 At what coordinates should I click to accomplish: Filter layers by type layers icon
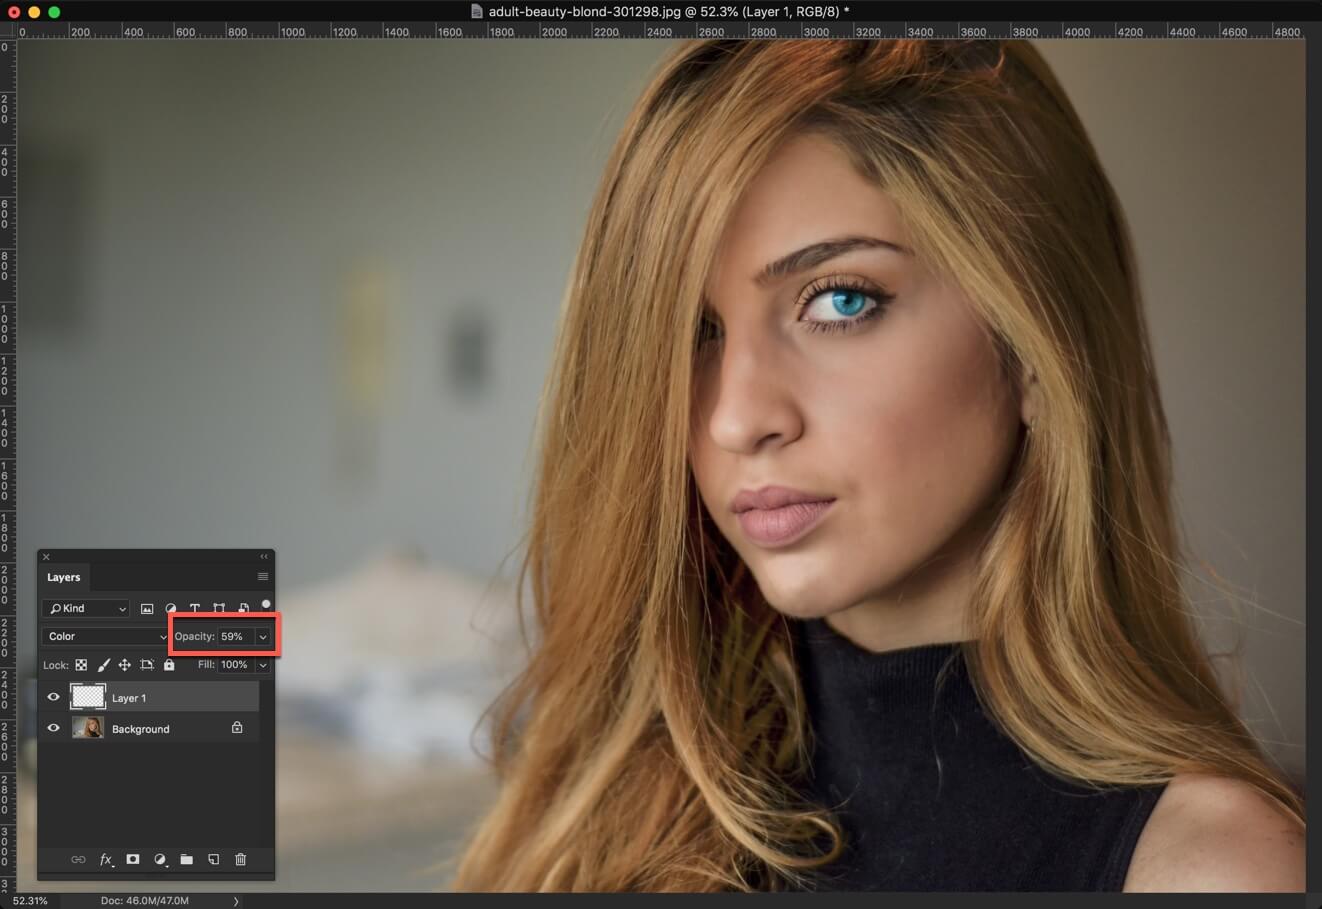(x=195, y=608)
